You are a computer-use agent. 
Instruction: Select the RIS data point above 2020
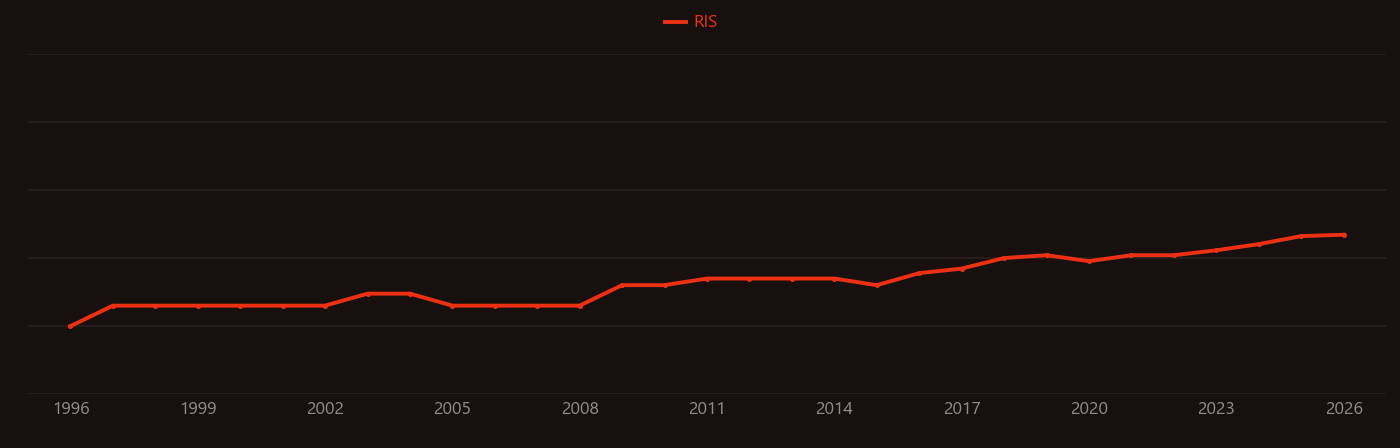(x=1089, y=261)
